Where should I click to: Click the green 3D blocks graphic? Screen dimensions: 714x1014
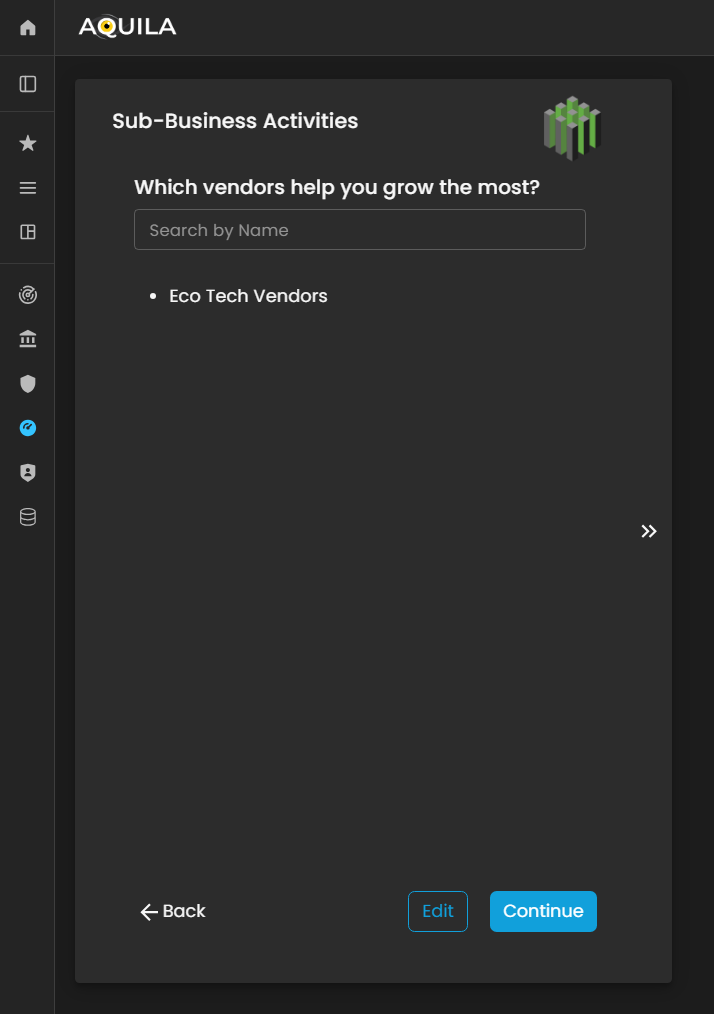click(572, 129)
